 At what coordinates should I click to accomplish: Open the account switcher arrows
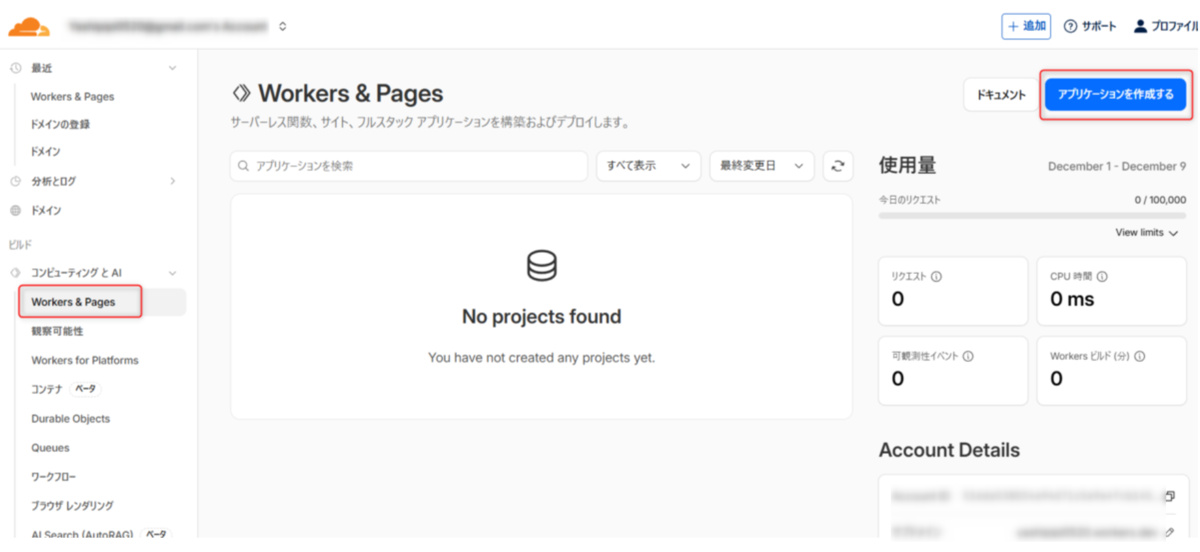click(x=283, y=27)
